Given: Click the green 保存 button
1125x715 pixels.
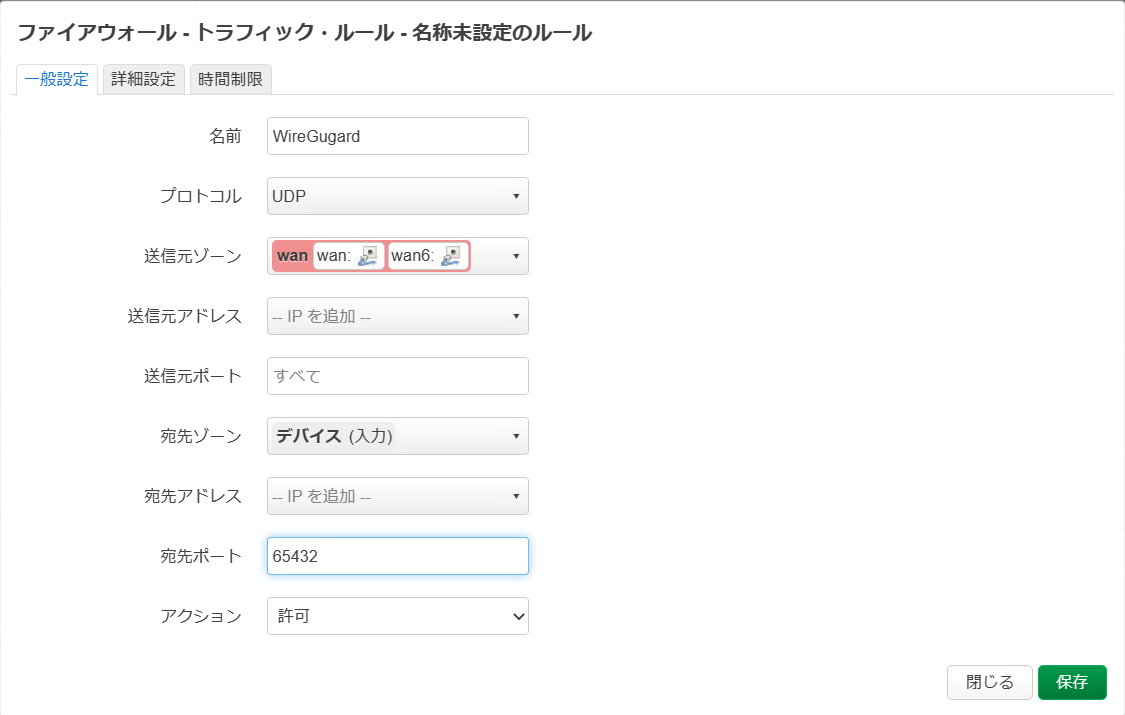Looking at the screenshot, I should (x=1072, y=682).
